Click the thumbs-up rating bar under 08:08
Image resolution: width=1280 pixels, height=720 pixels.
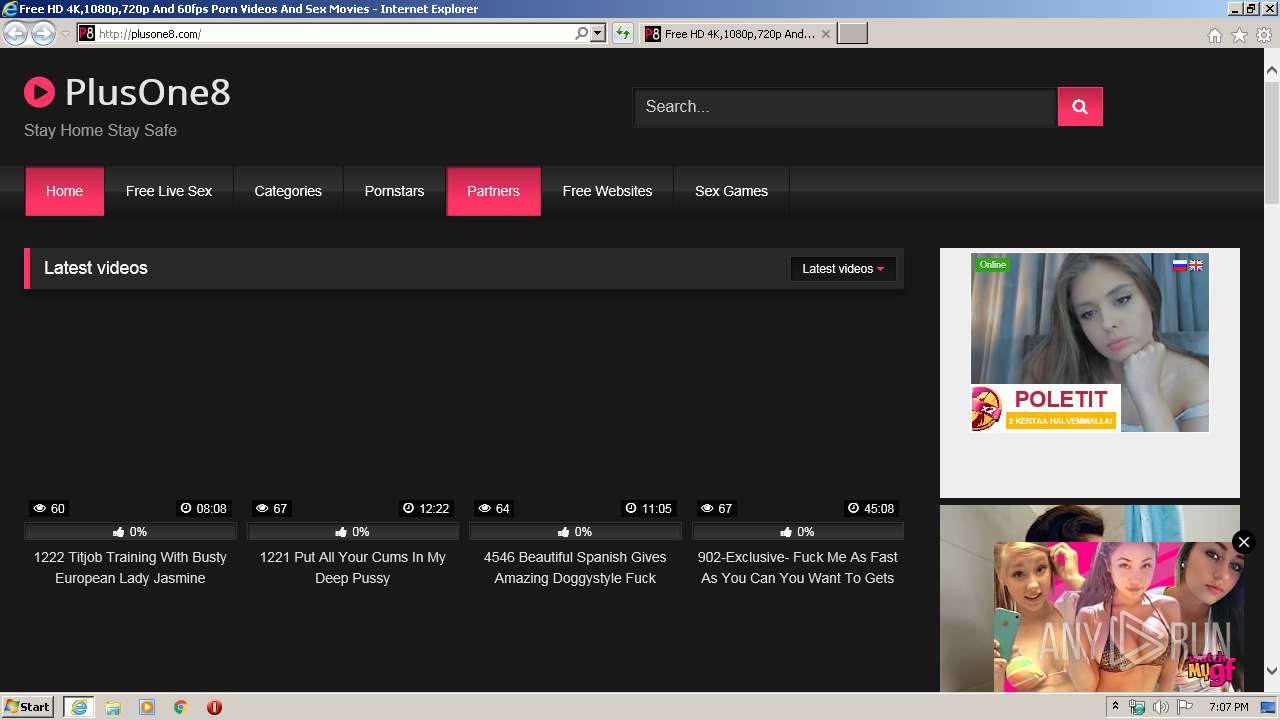[x=130, y=532]
